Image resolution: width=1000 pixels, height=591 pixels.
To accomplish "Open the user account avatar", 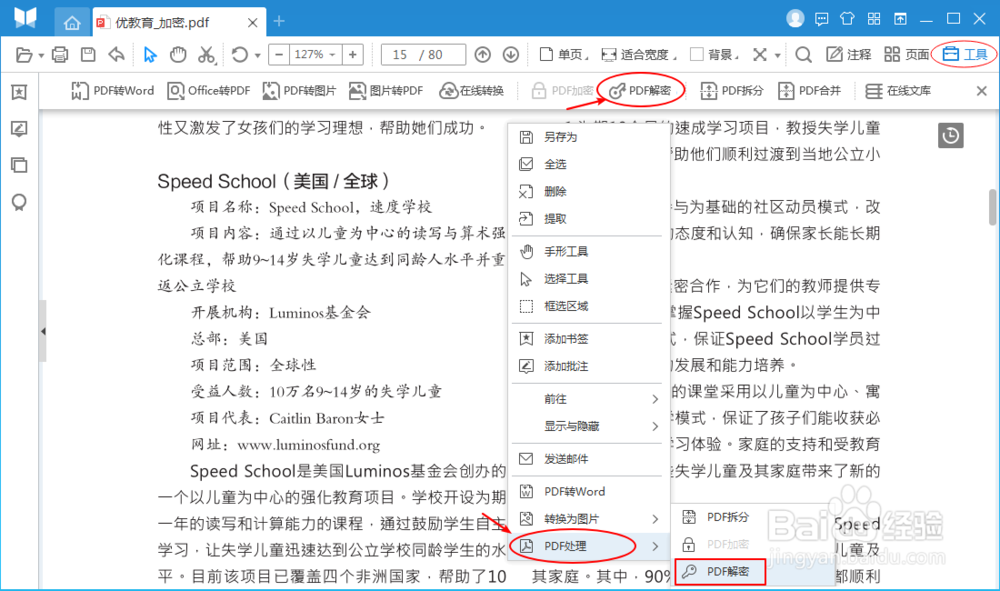I will coord(795,18).
